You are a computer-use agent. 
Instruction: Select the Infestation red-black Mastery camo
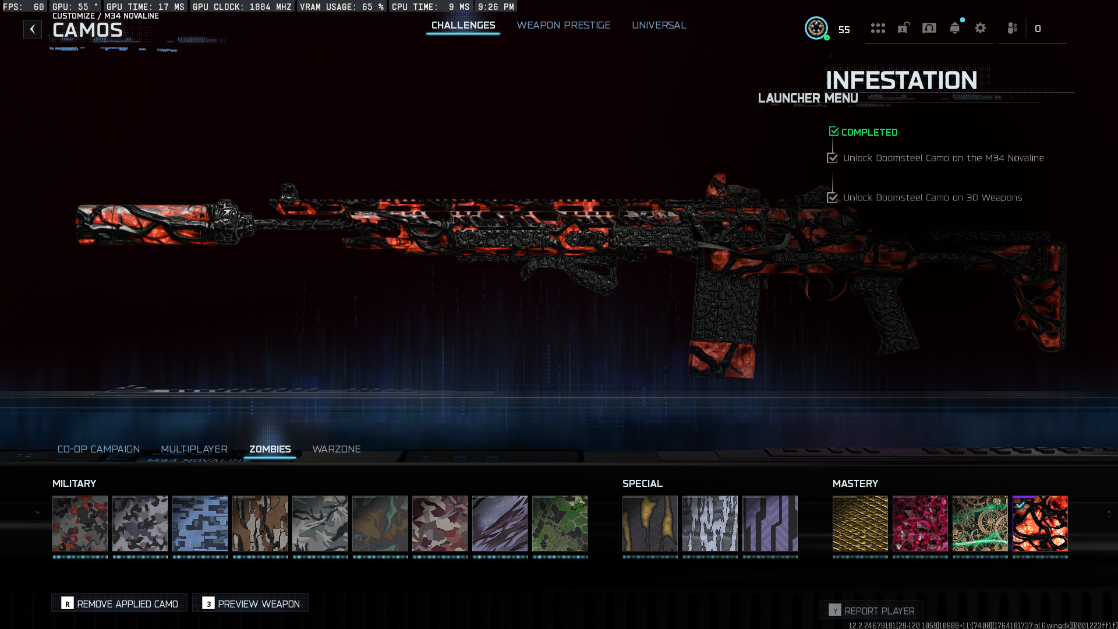point(1040,524)
